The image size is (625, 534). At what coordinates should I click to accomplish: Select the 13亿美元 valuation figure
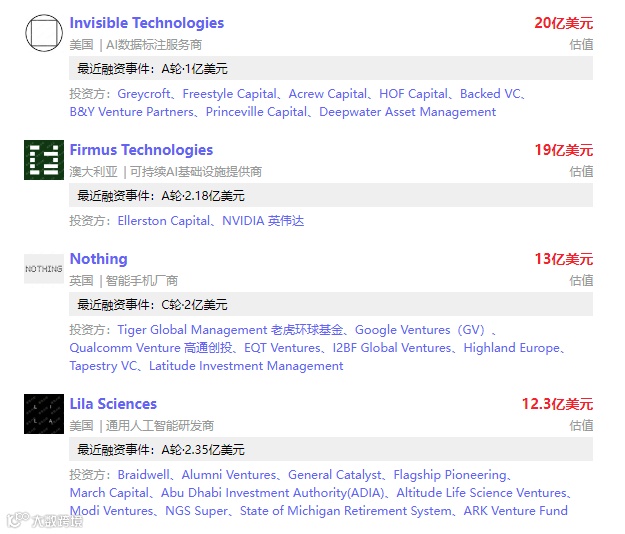coord(564,259)
